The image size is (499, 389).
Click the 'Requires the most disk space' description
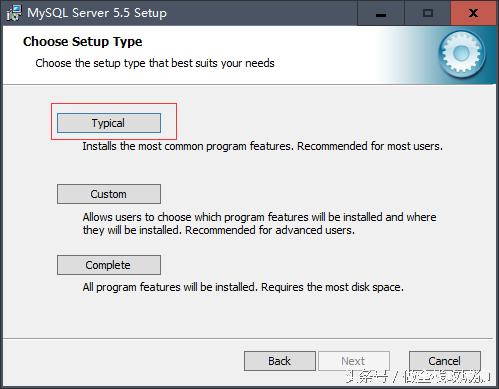click(332, 287)
